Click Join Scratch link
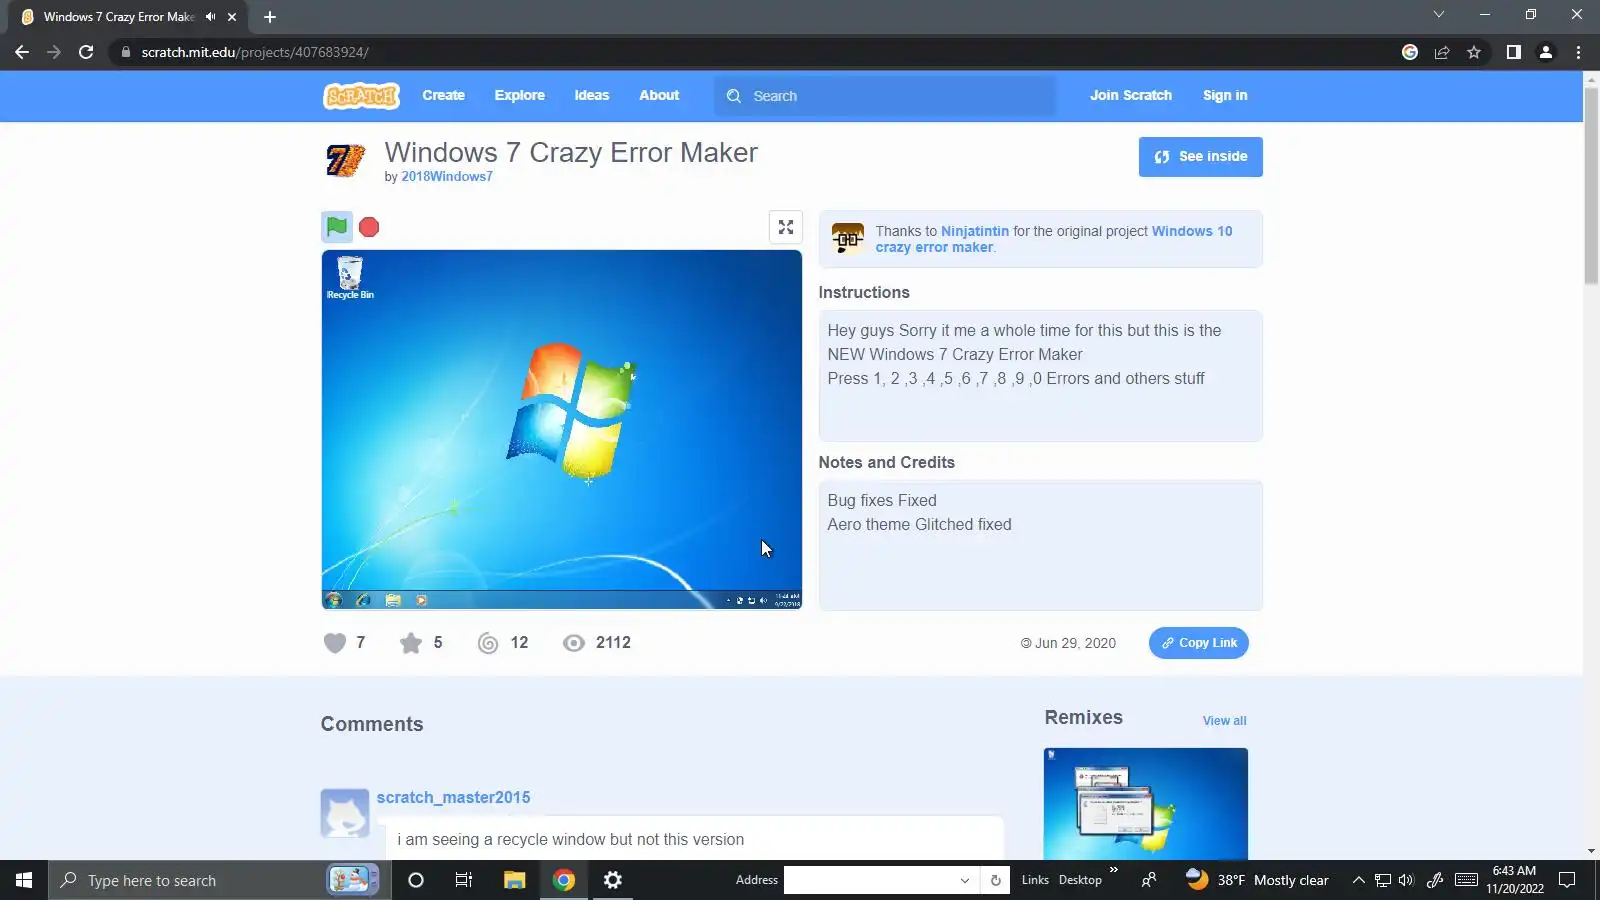The width and height of the screenshot is (1600, 900). point(1131,96)
